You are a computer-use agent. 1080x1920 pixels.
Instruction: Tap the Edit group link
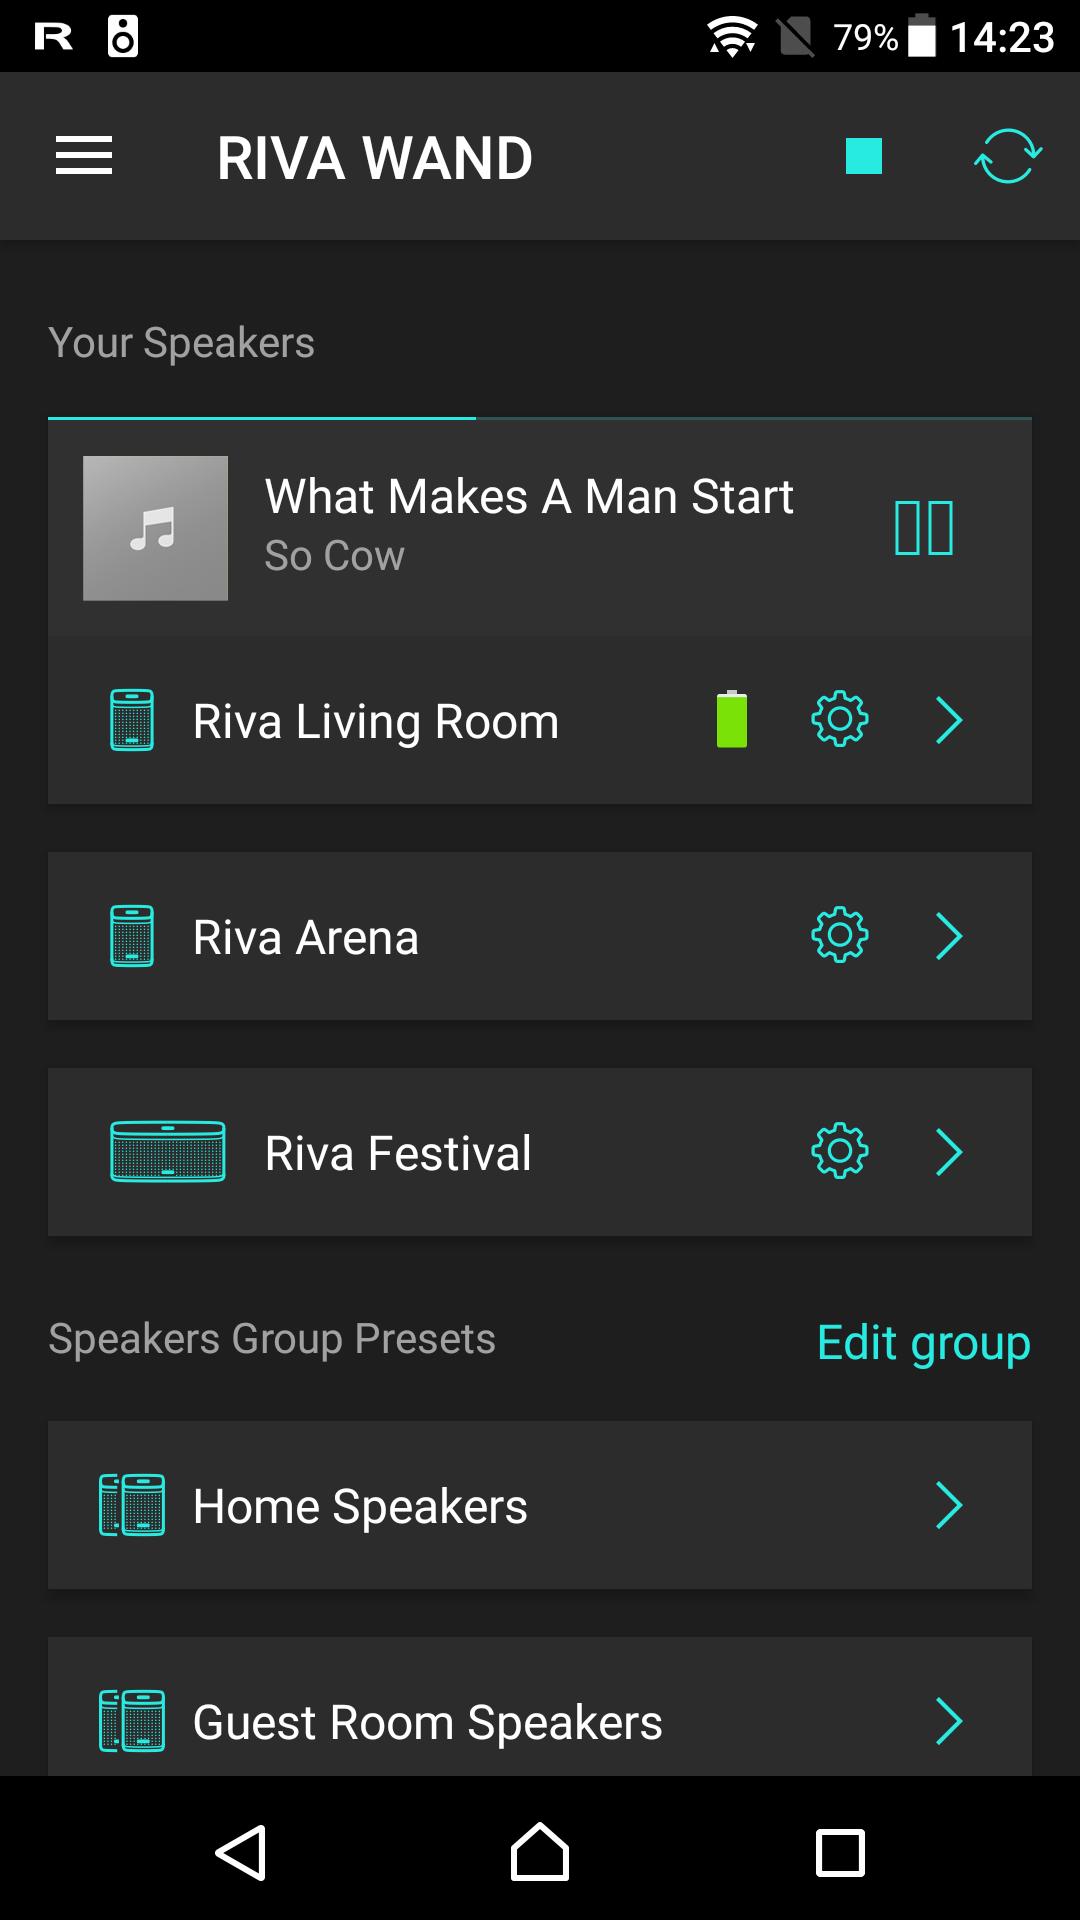click(924, 1343)
